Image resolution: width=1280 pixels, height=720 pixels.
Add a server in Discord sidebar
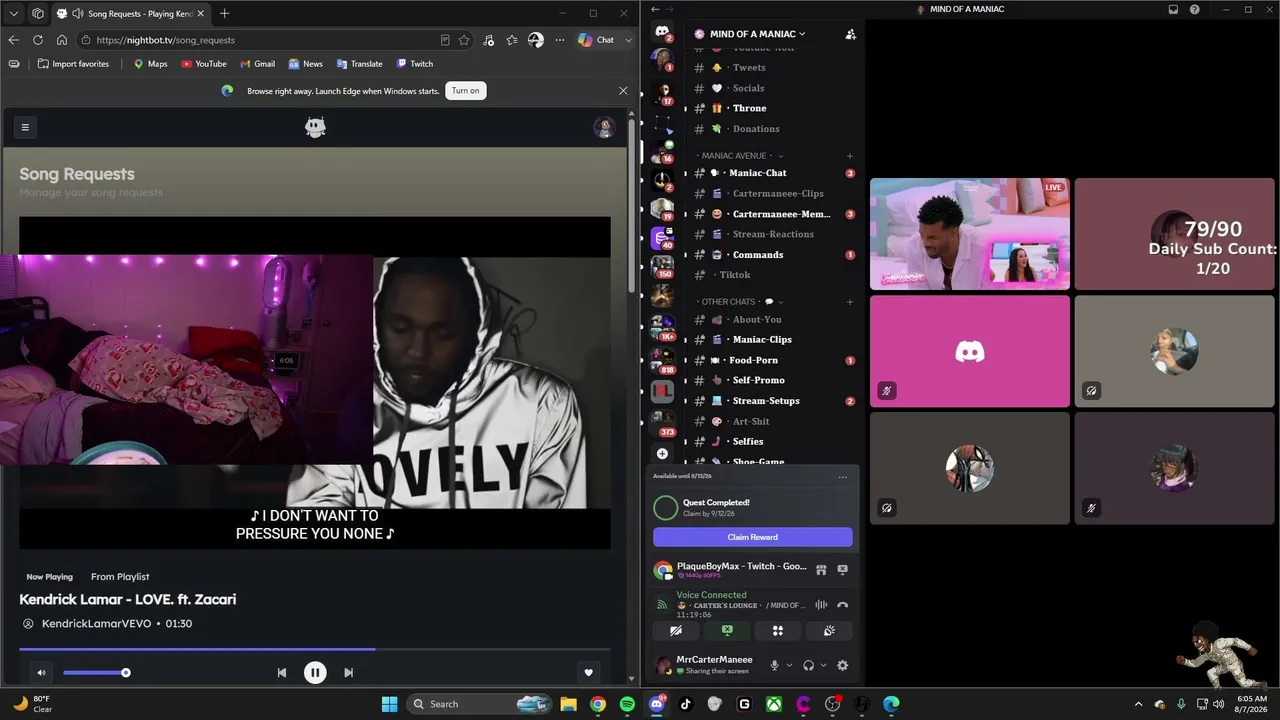(662, 454)
